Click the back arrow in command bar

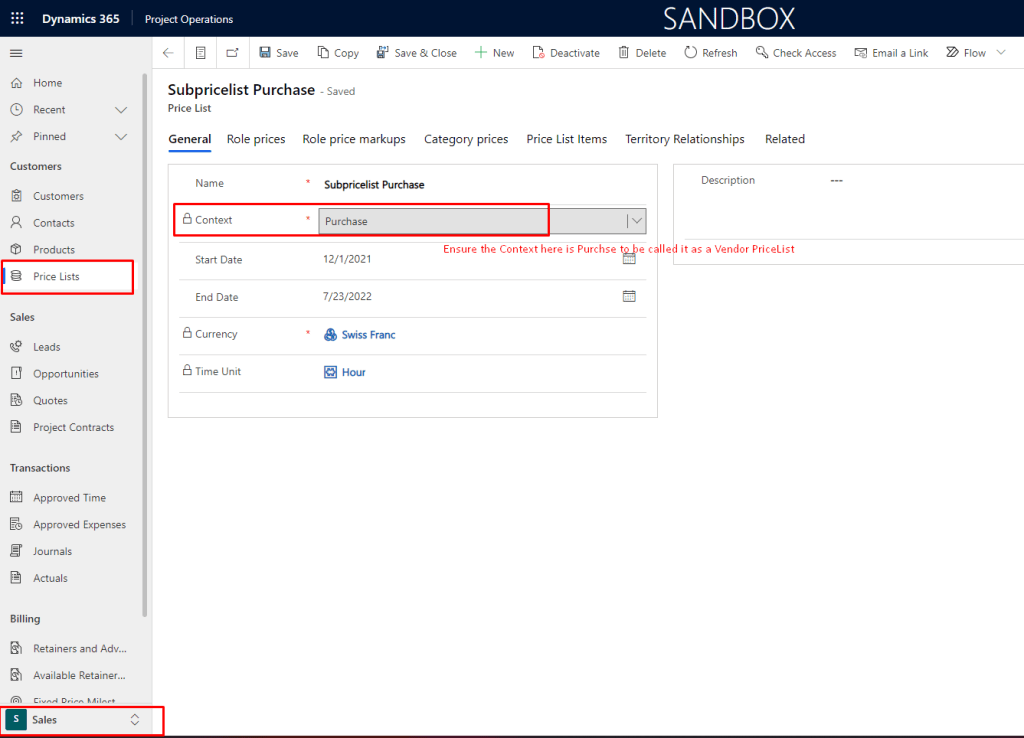[x=168, y=53]
